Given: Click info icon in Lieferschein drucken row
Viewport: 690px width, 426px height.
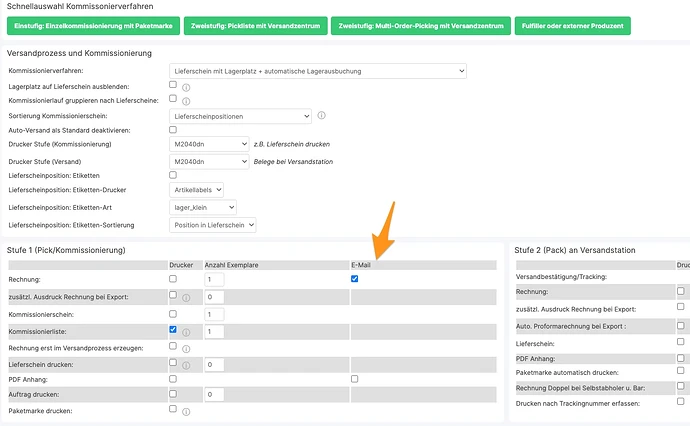Looking at the screenshot, I should 186,365.
